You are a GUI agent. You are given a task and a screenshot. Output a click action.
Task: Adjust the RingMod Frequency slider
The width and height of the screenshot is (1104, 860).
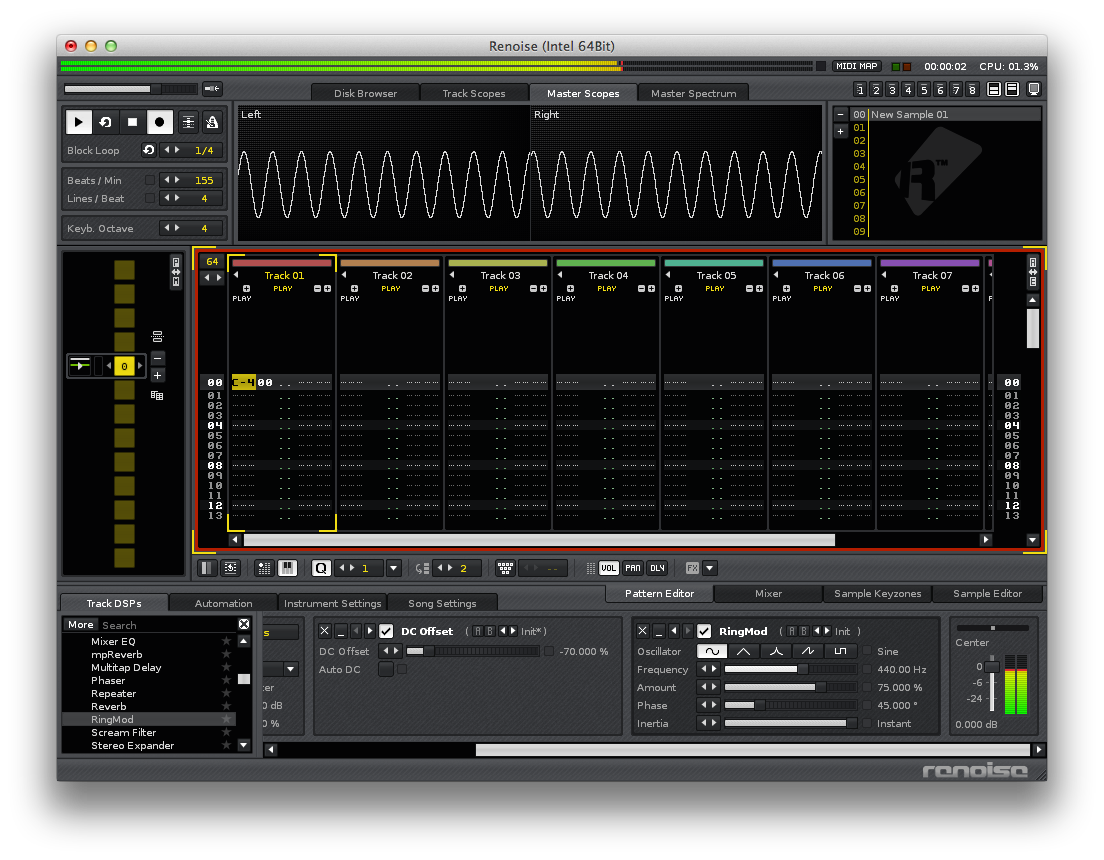click(x=790, y=669)
